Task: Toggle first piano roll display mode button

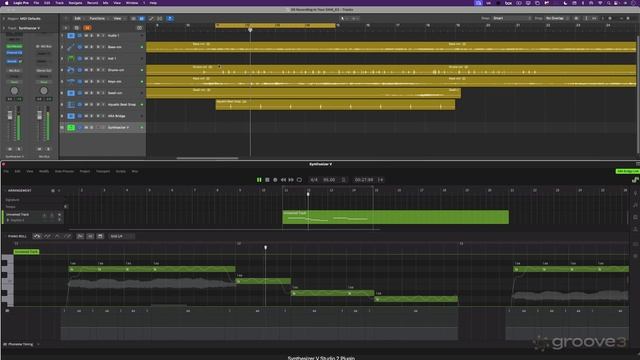Action: tap(80, 236)
